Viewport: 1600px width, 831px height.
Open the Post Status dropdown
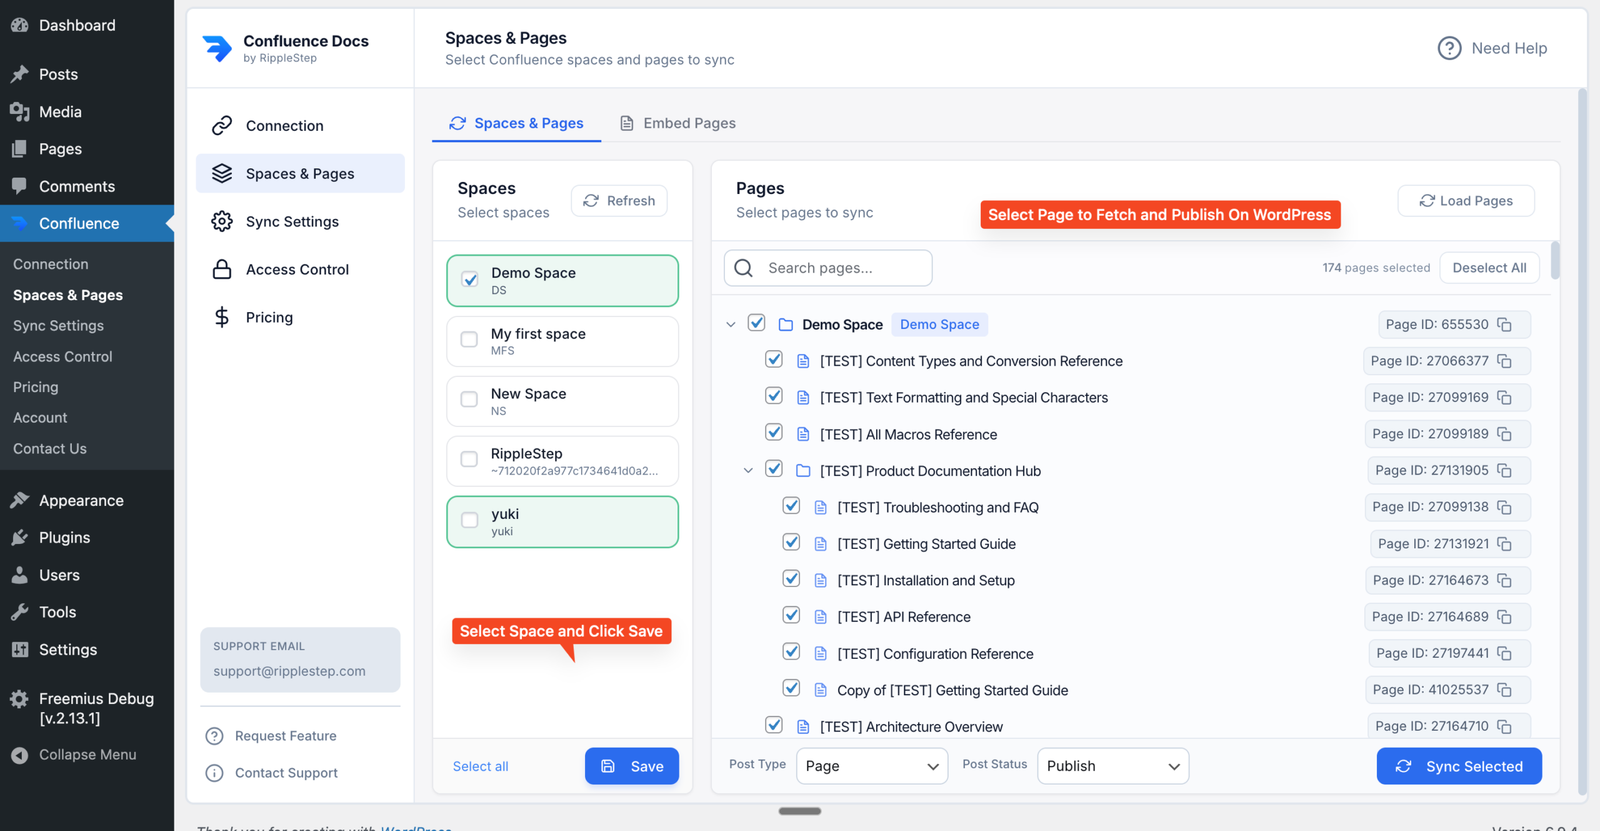(1113, 766)
